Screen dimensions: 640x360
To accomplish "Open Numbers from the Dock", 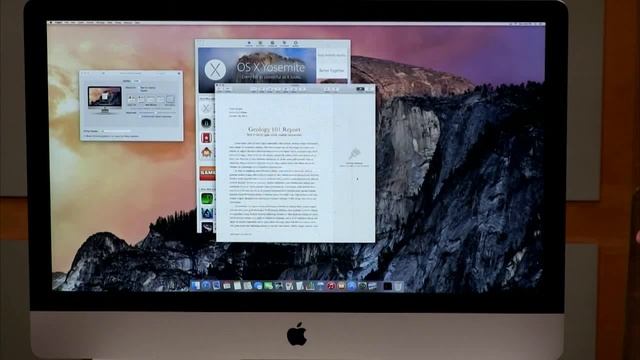I will coord(310,286).
